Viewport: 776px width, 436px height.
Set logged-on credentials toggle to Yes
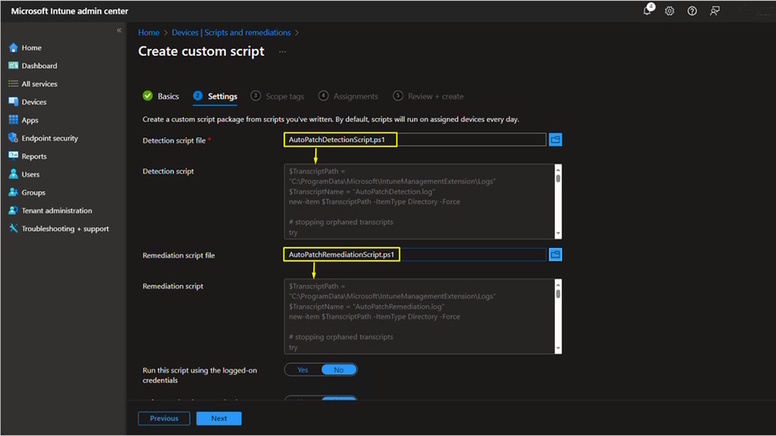point(303,370)
